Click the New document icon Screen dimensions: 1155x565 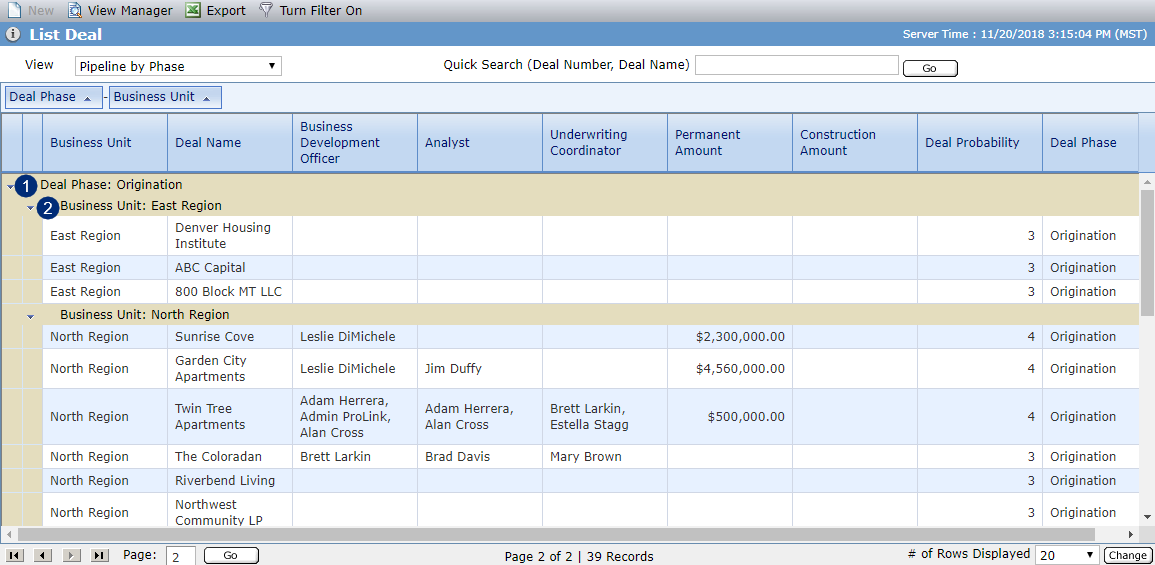coord(14,10)
